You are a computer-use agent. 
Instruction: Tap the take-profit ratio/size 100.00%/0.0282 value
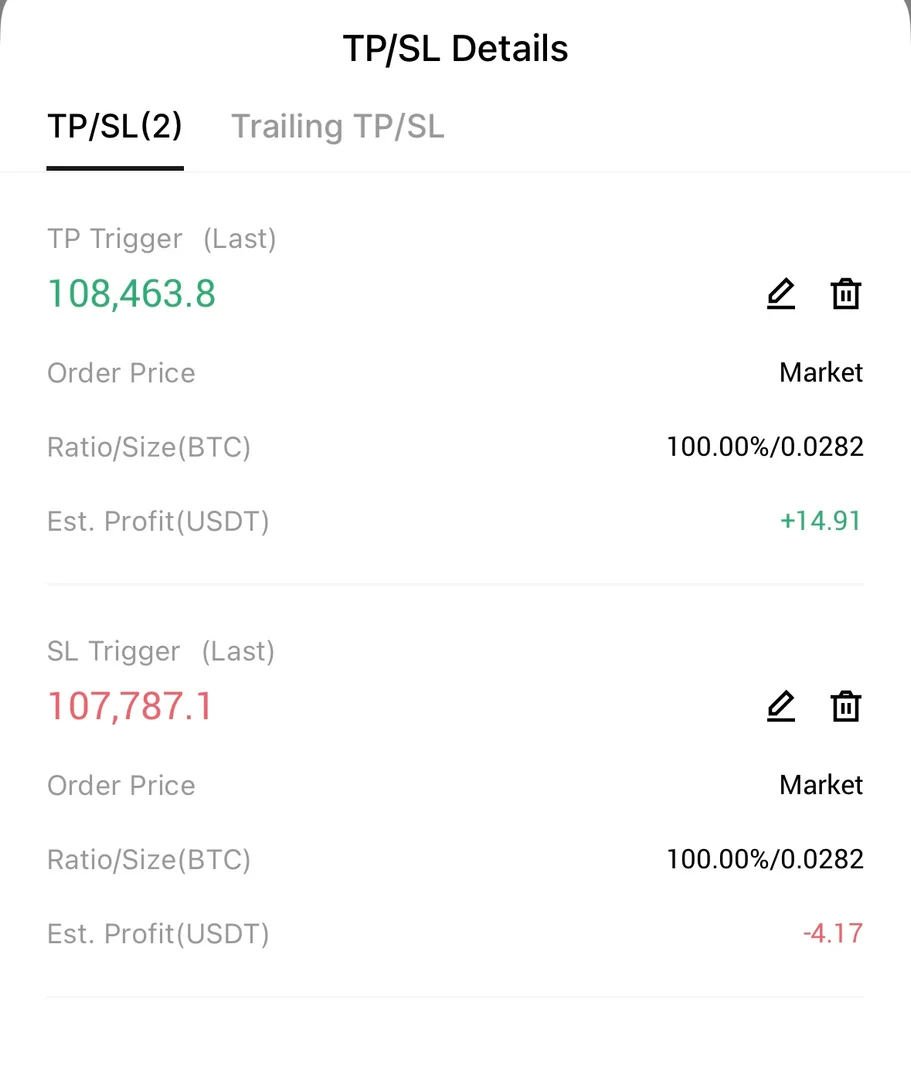pos(765,446)
